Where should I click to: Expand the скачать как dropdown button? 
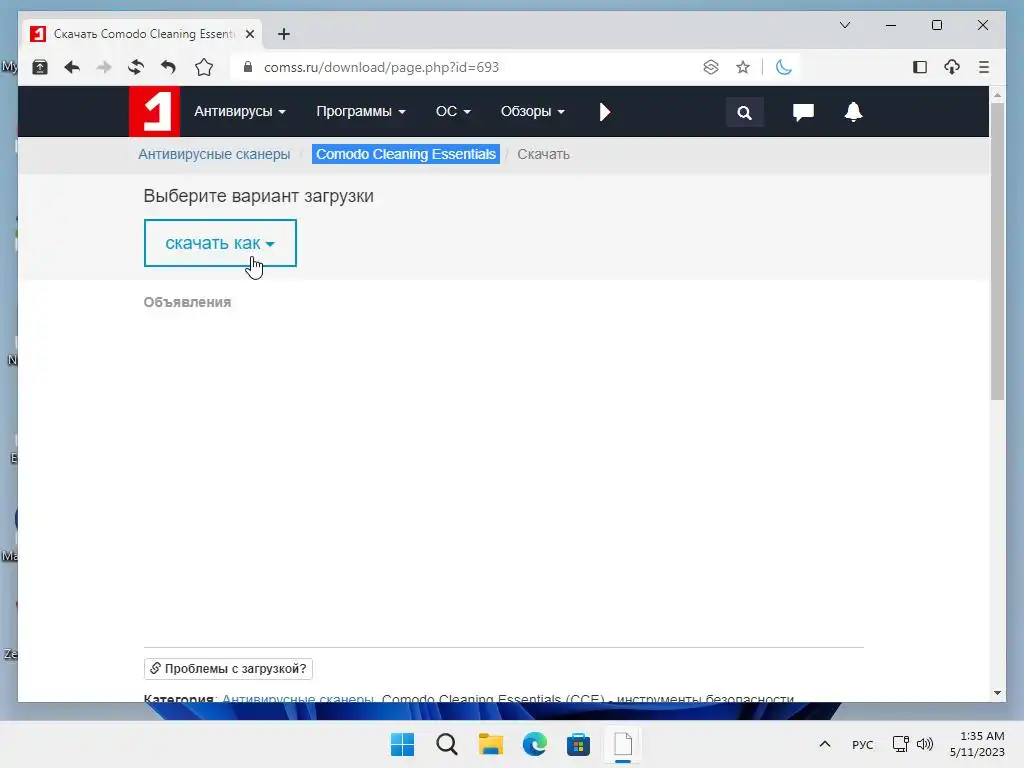coord(220,243)
